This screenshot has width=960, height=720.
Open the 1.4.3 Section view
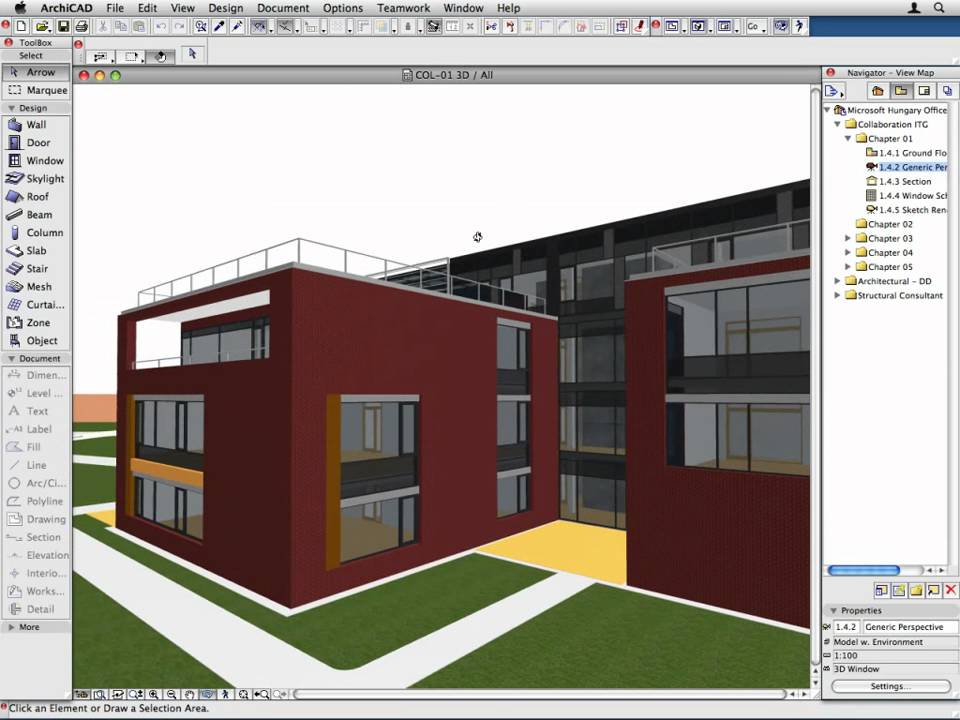pos(899,181)
